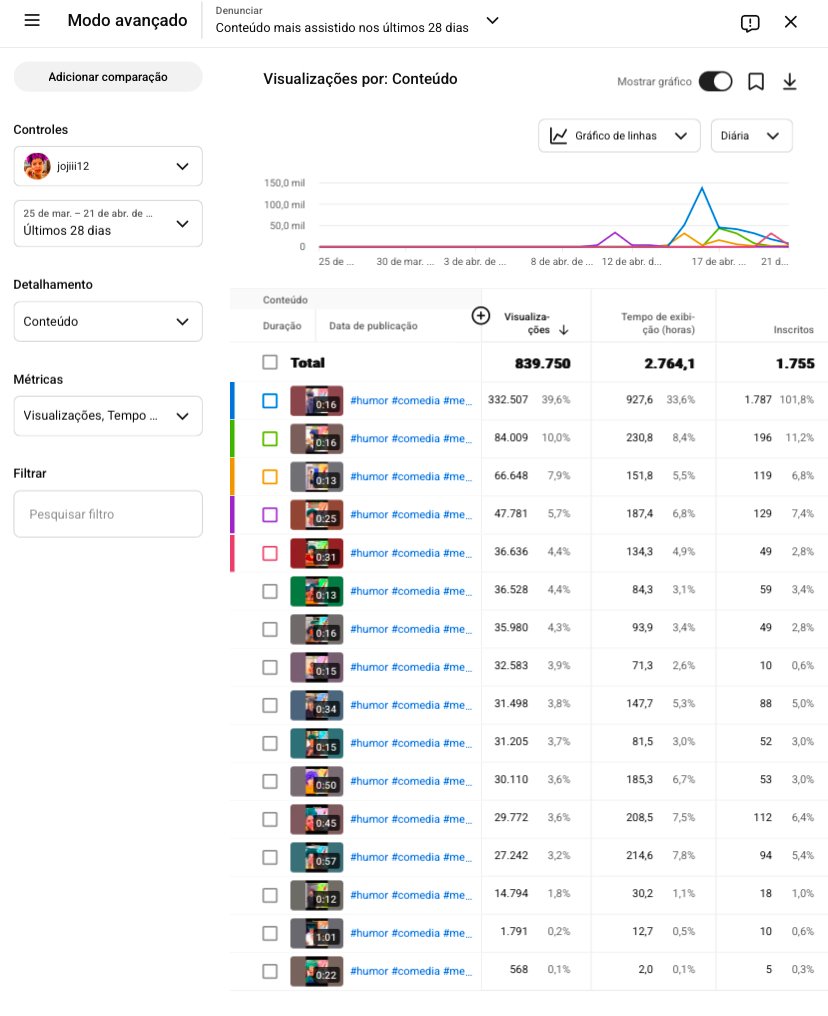This screenshot has height=1016, width=828.
Task: Open the video title link with 66.648 views
Action: tap(411, 476)
